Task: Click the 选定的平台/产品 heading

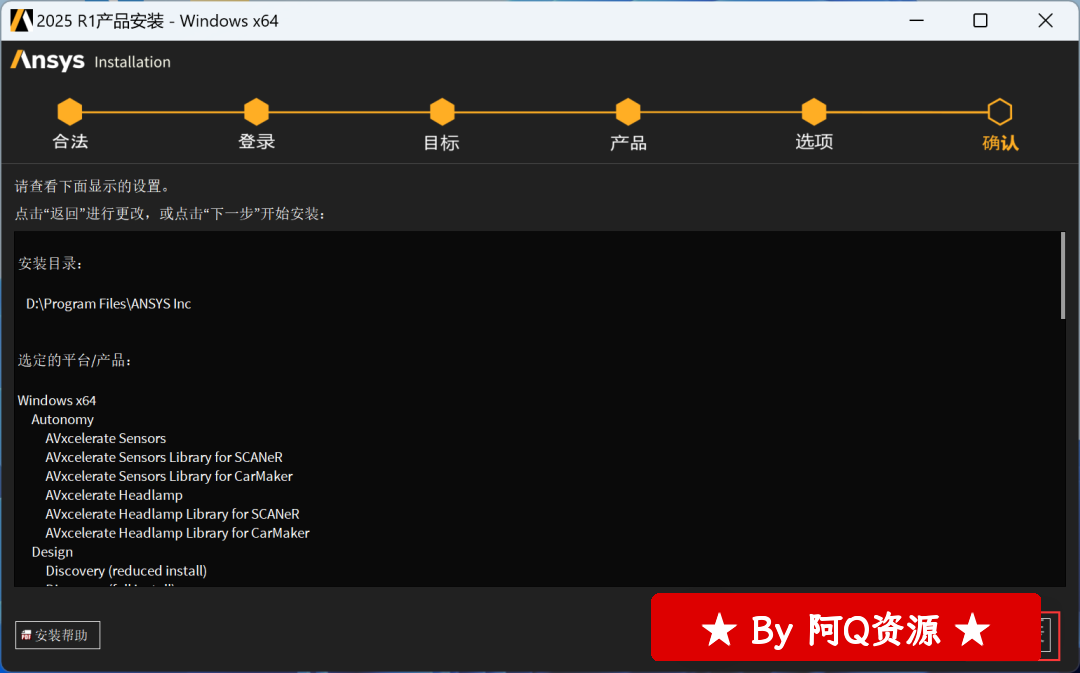Action: pyautogui.click(x=74, y=360)
